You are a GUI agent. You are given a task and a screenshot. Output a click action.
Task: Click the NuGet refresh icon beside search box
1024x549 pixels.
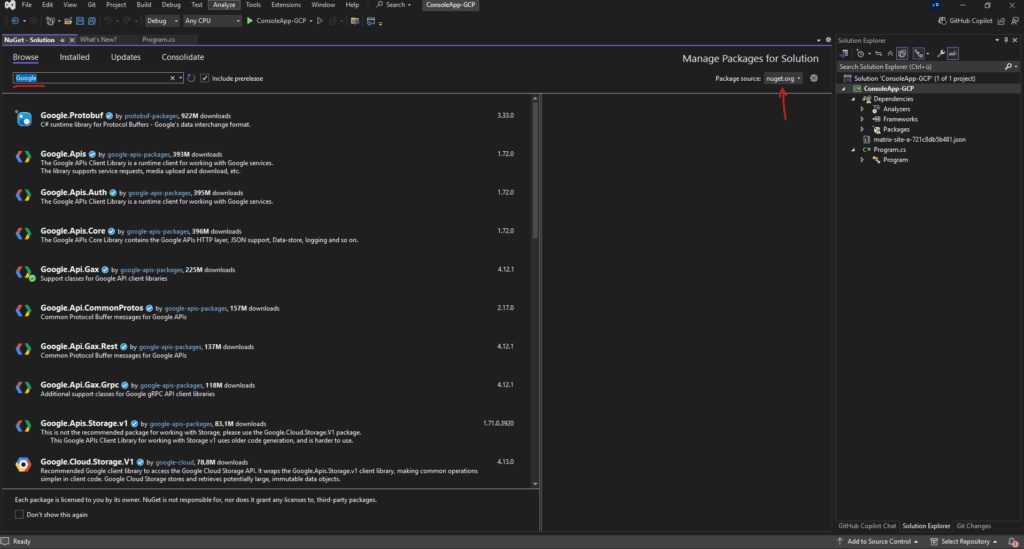pyautogui.click(x=191, y=78)
